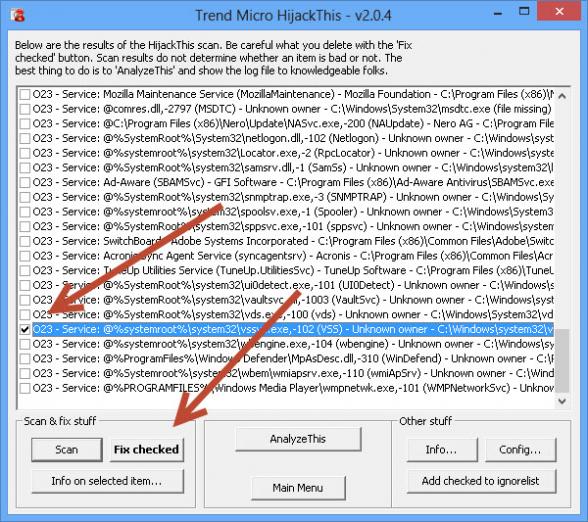This screenshot has width=588, height=522.
Task: Select the netlogon.dll Netlogon row text
Action: [293, 138]
